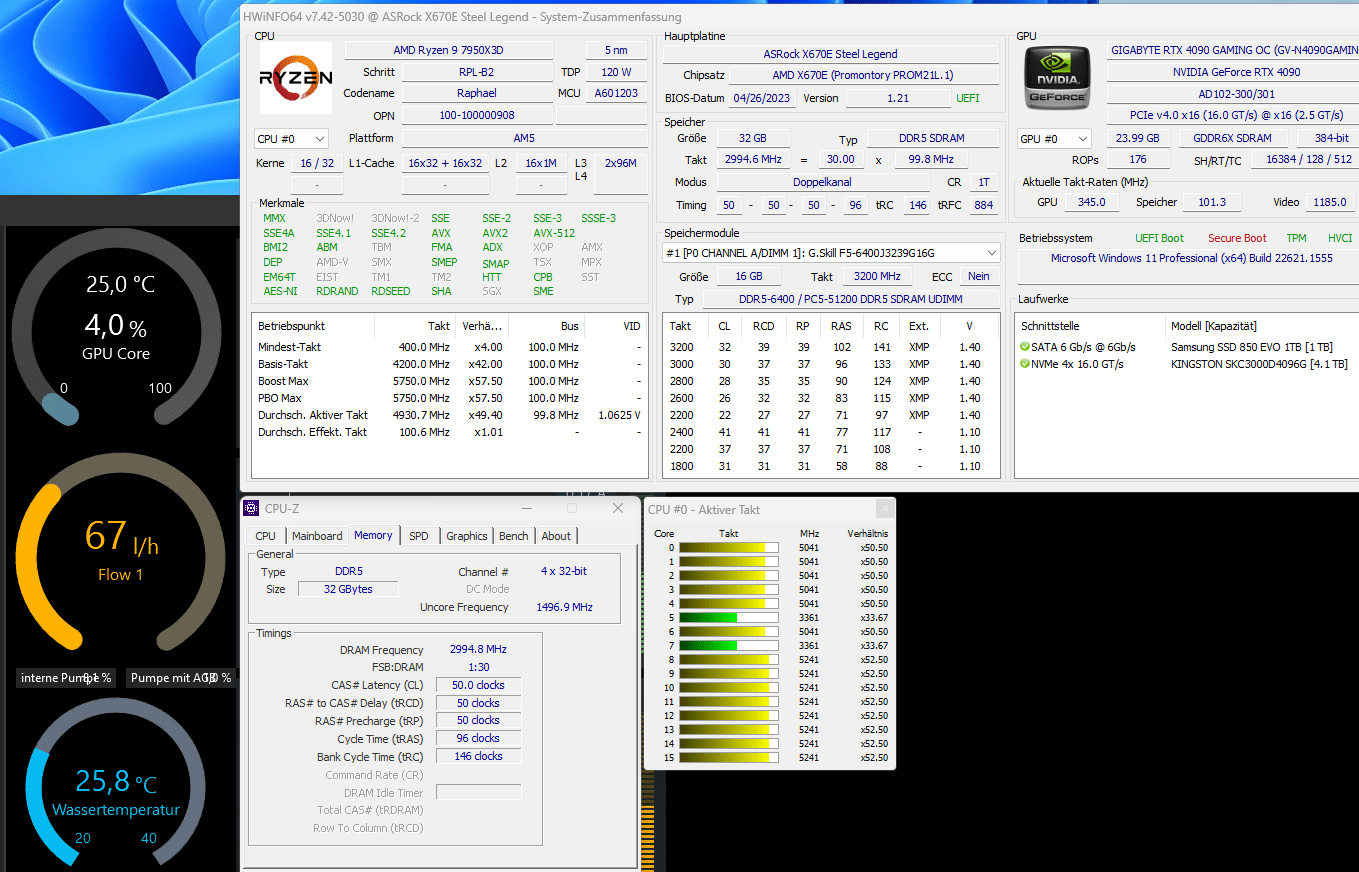Screen dimensions: 1359x872
Task: Open the Graphics tab in CPU-Z
Action: click(x=467, y=536)
